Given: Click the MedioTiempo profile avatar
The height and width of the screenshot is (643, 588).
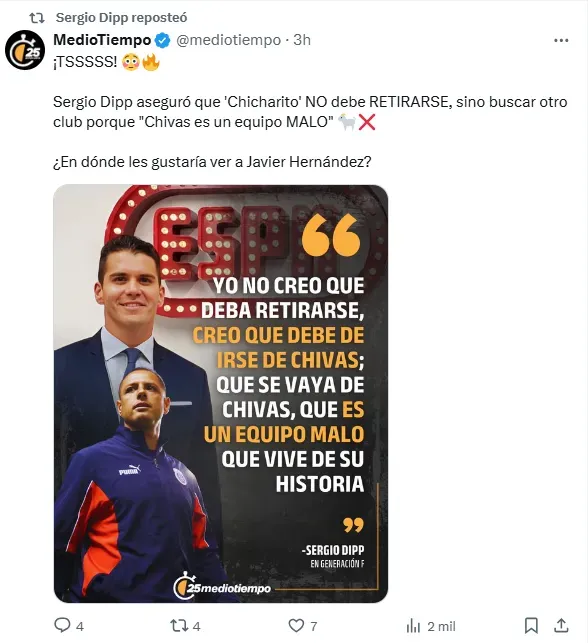Looking at the screenshot, I should [25, 50].
